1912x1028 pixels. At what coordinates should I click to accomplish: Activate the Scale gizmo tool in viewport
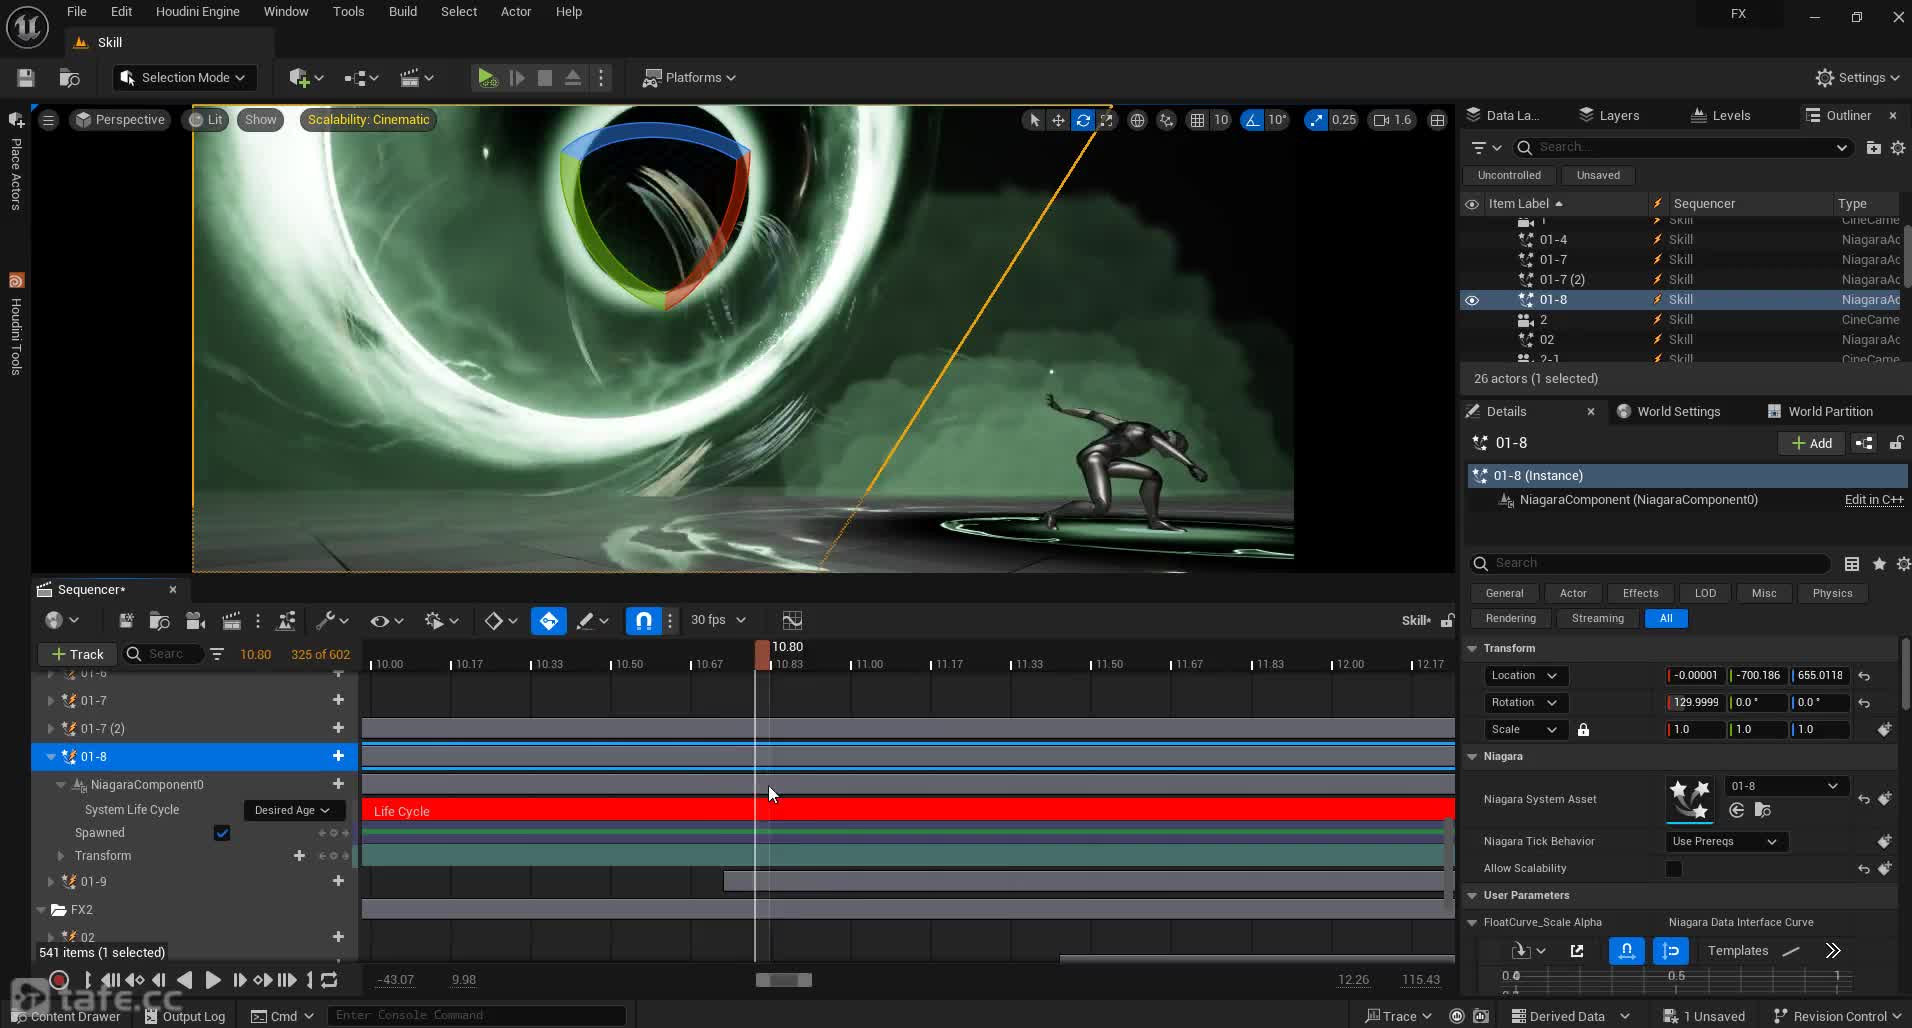pyautogui.click(x=1106, y=120)
